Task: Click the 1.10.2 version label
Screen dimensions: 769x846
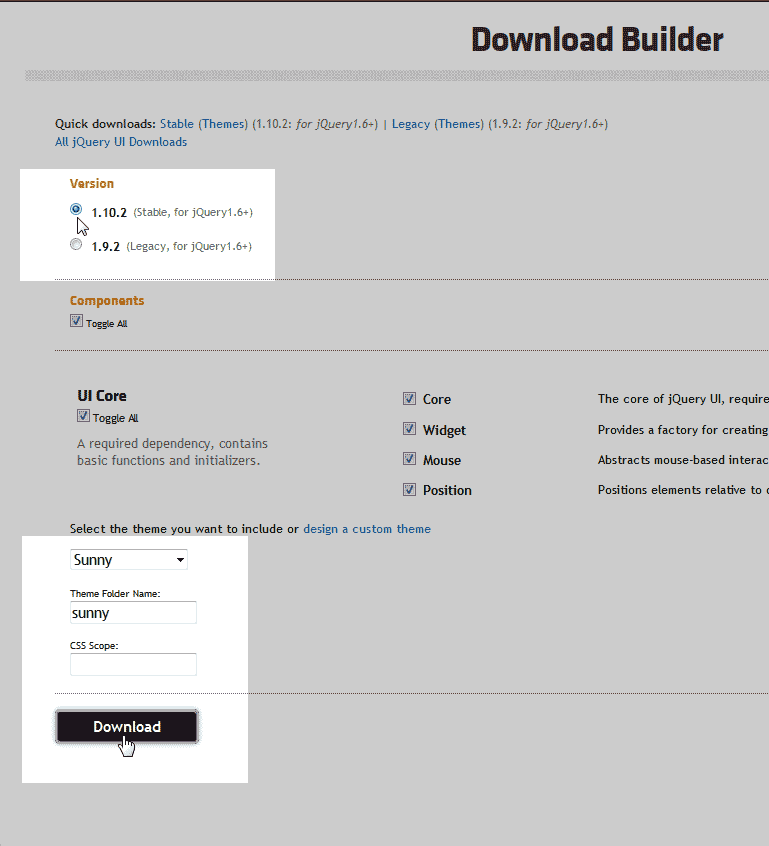Action: pos(109,213)
